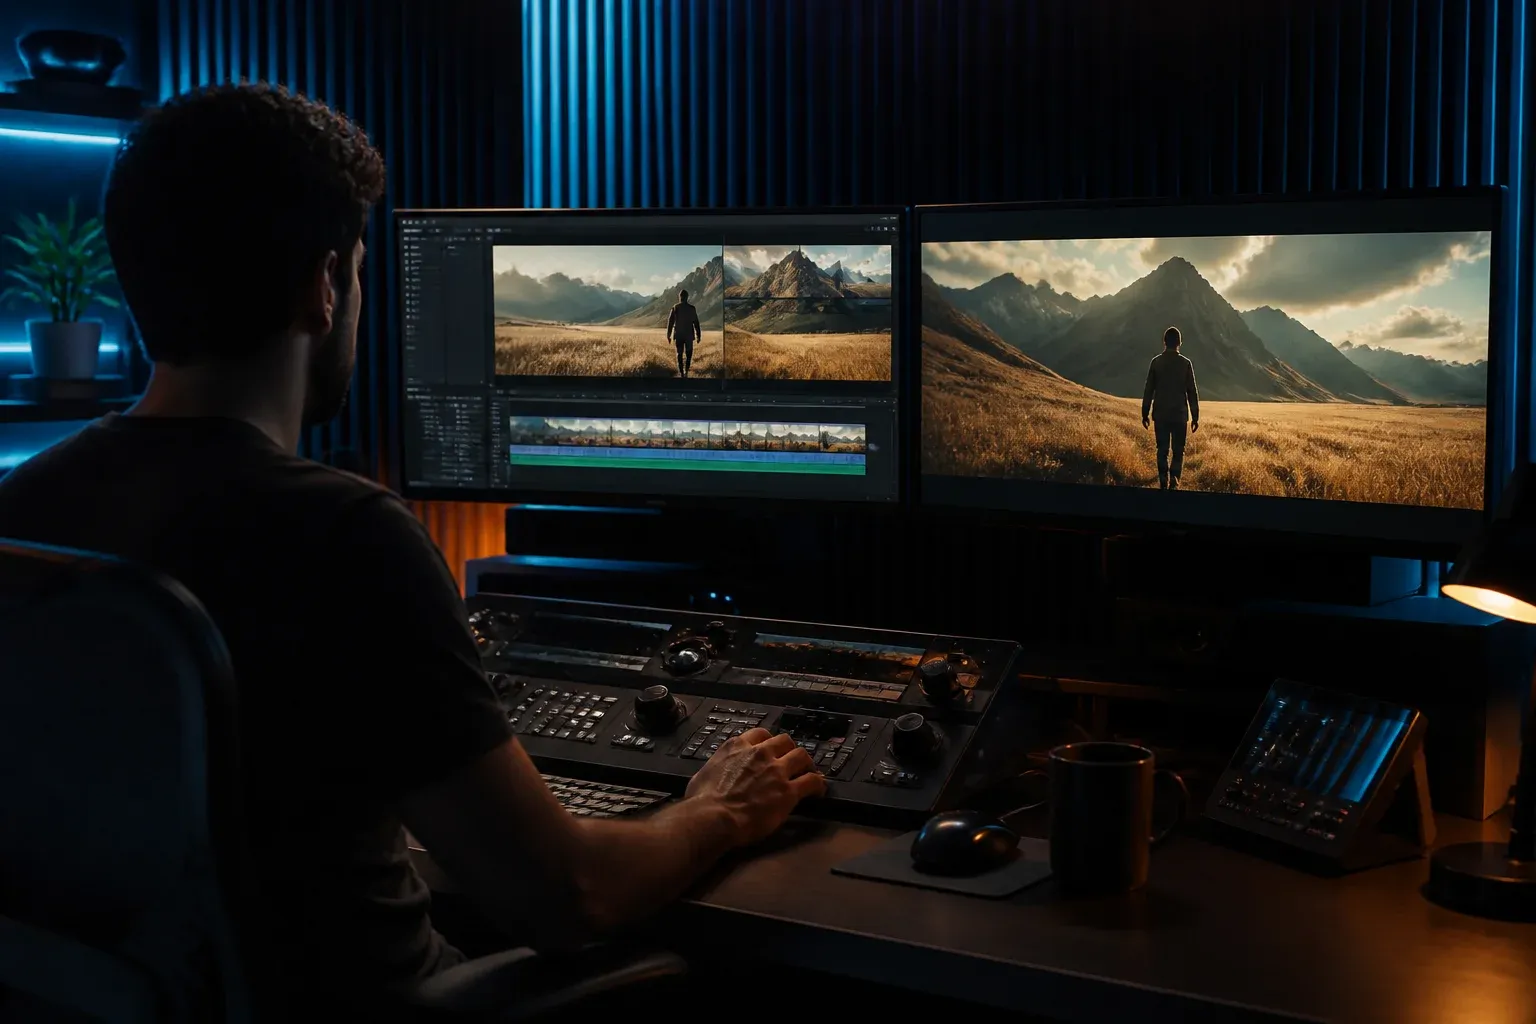Select the filmstrip video clip in the timeline
The image size is (1536, 1024).
pos(688,432)
